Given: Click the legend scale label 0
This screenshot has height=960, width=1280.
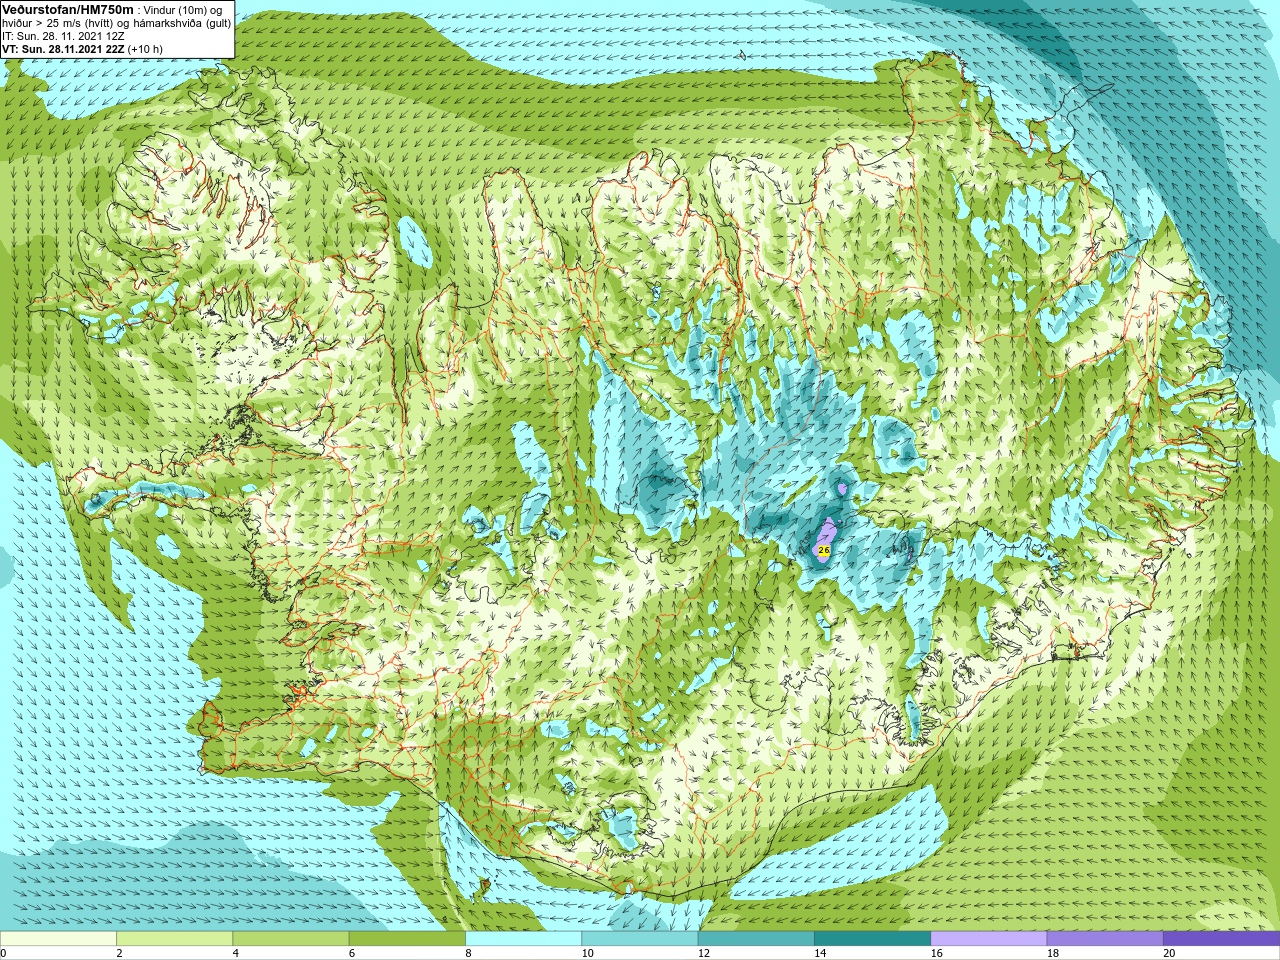Looking at the screenshot, I should (x=3, y=953).
